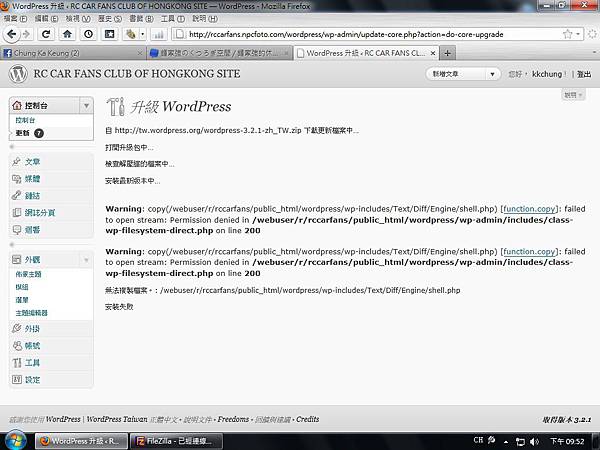Open the 書籤 (Bookmarks) menu

coord(141,18)
